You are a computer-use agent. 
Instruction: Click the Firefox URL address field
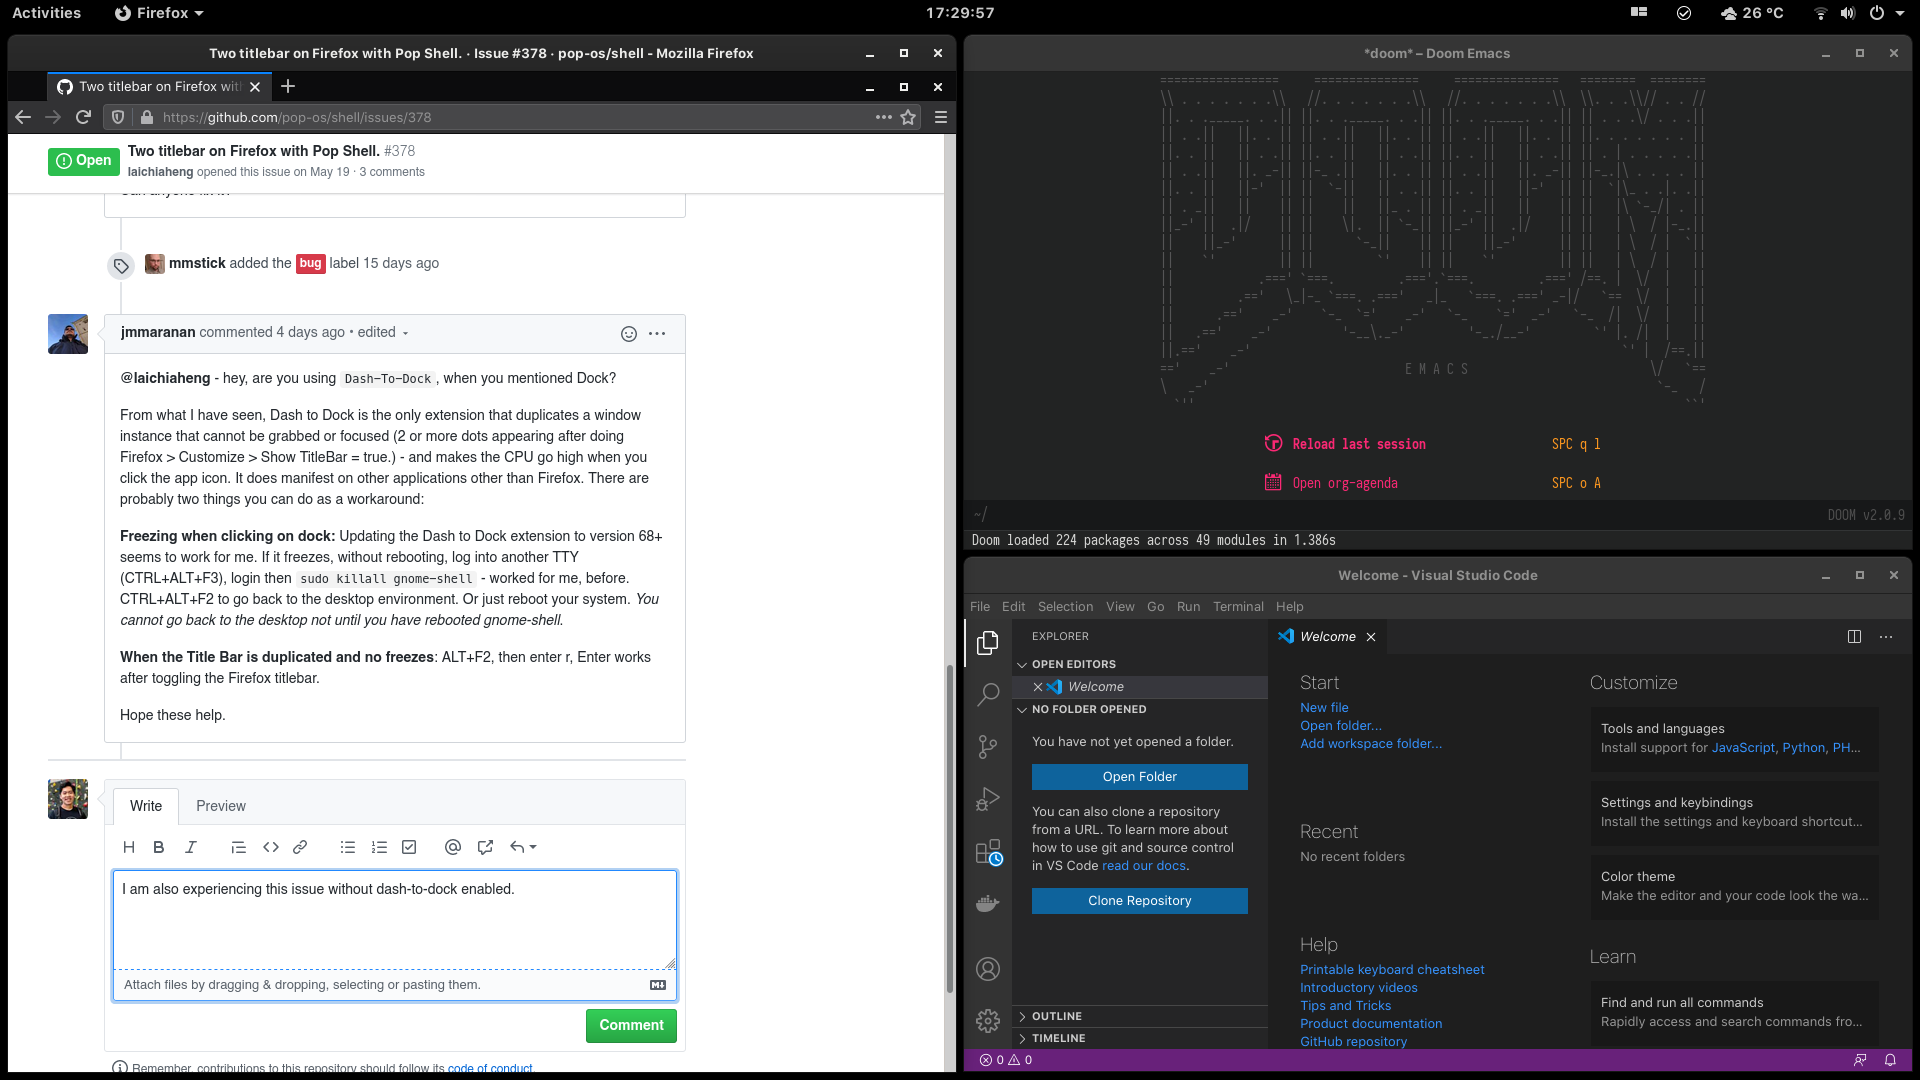click(x=510, y=117)
